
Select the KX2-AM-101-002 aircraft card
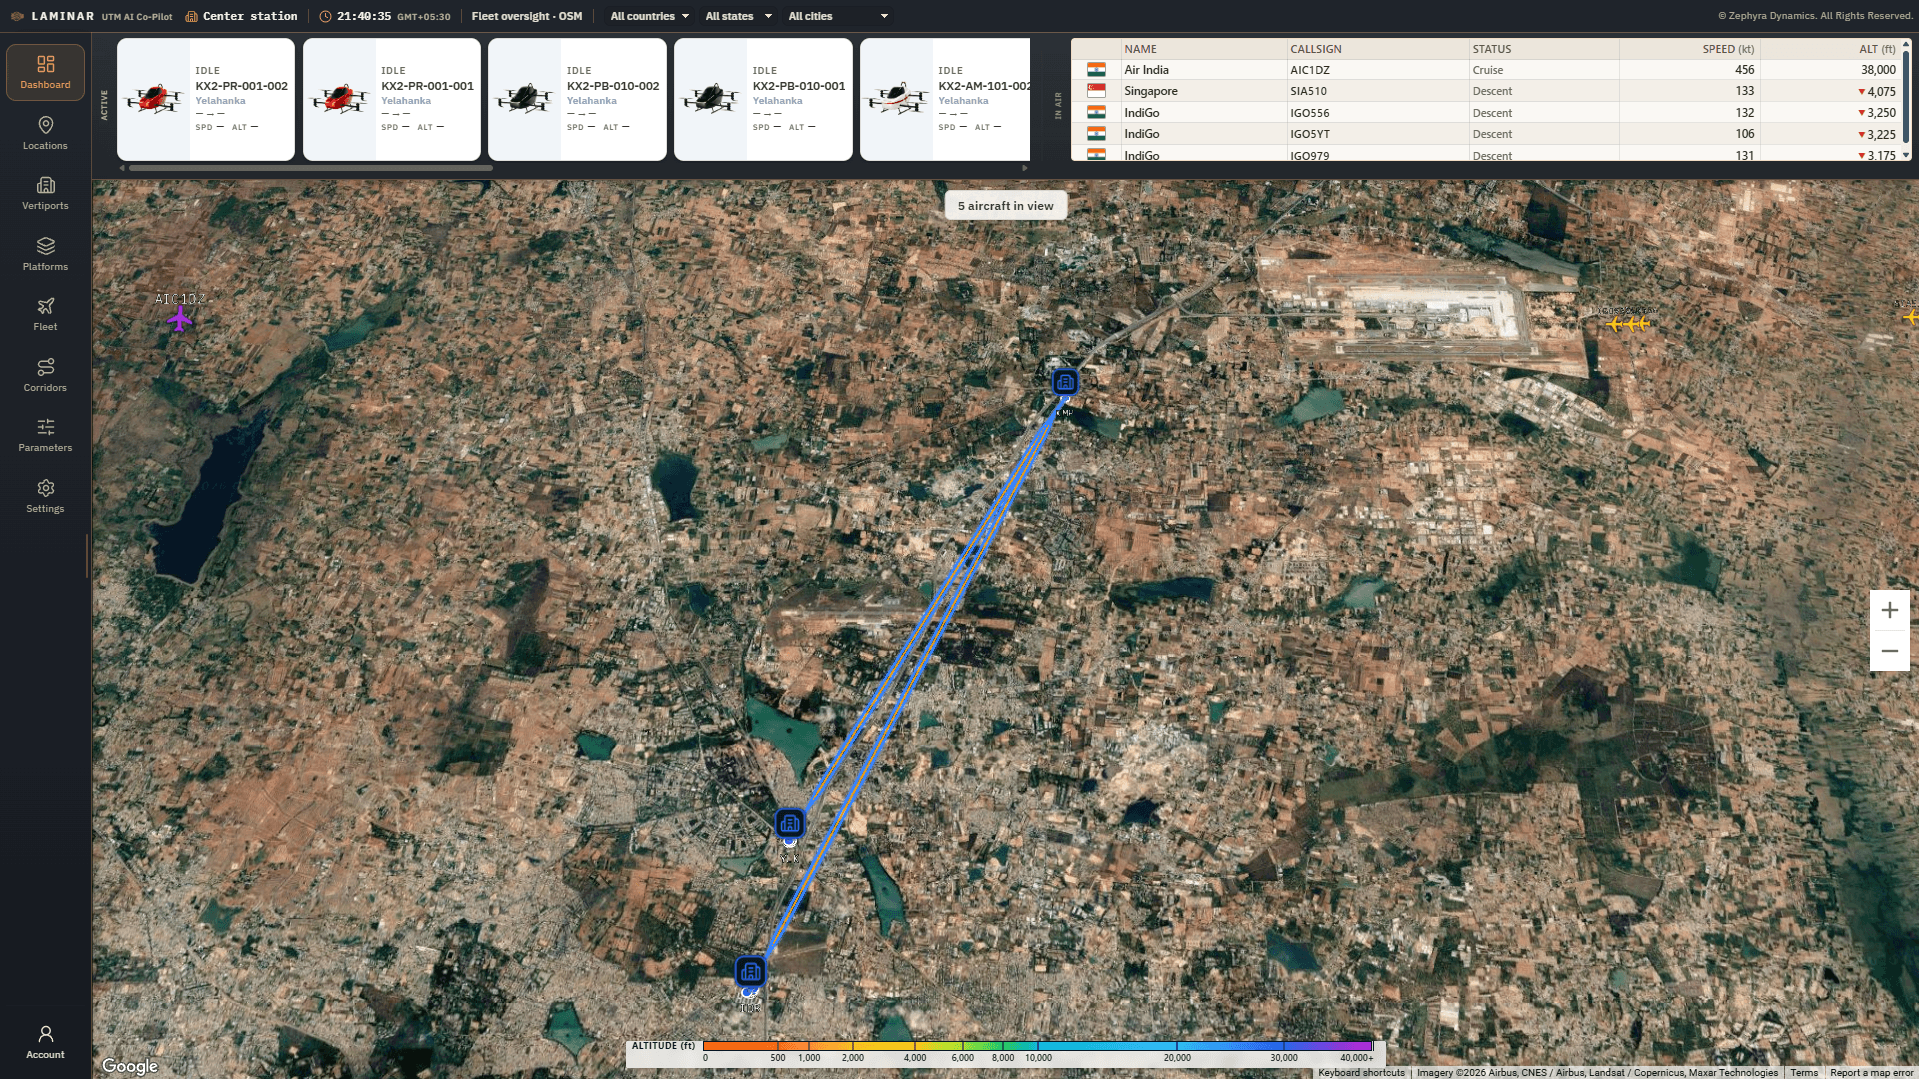tap(945, 99)
